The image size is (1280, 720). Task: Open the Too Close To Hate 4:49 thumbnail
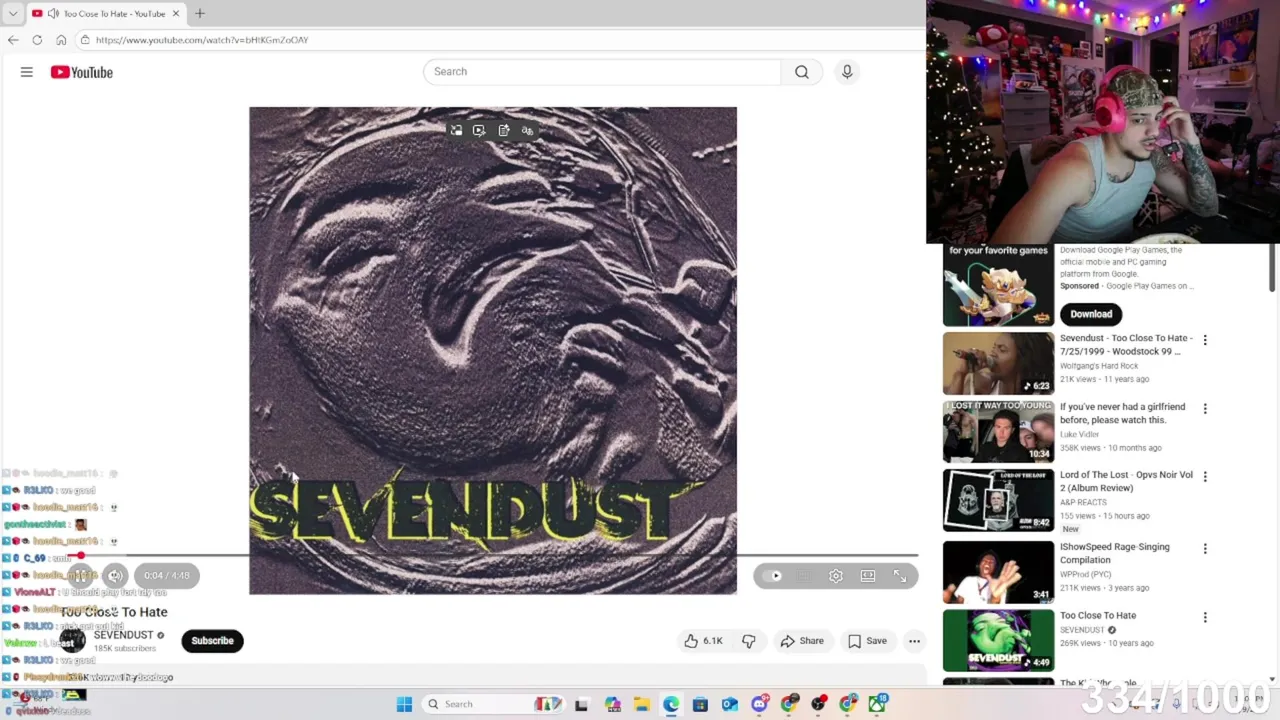click(998, 641)
